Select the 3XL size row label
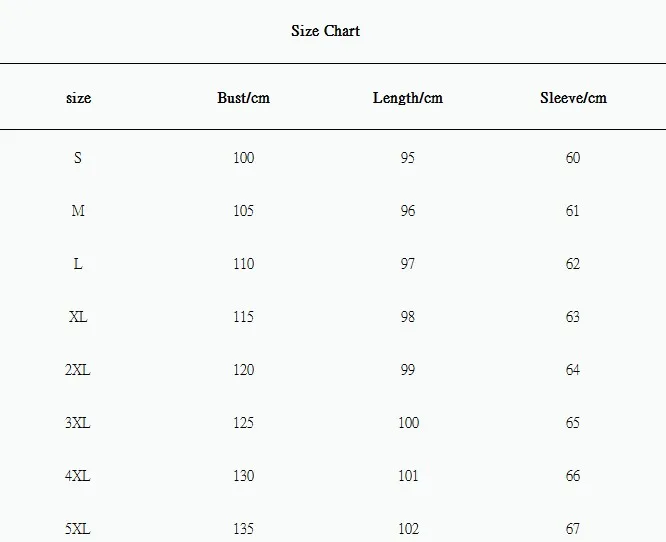 (x=78, y=423)
